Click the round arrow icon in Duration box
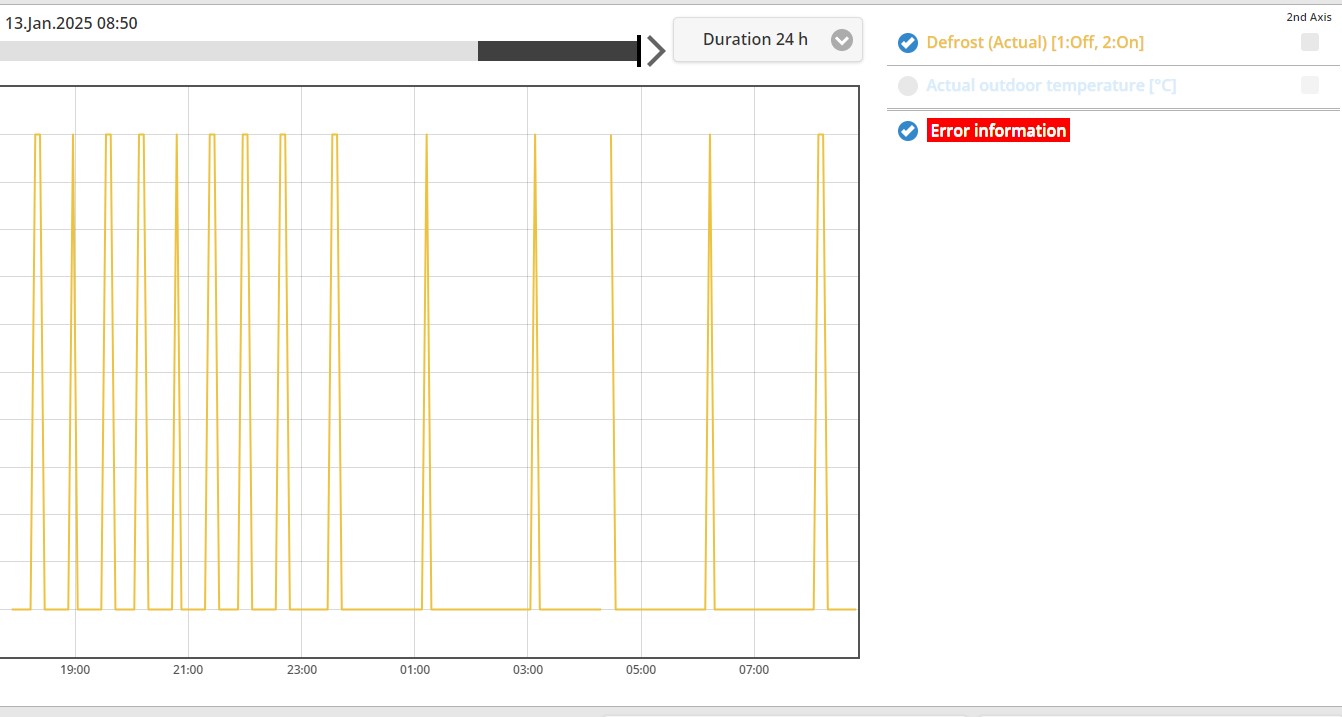This screenshot has height=717, width=1342. coord(842,40)
